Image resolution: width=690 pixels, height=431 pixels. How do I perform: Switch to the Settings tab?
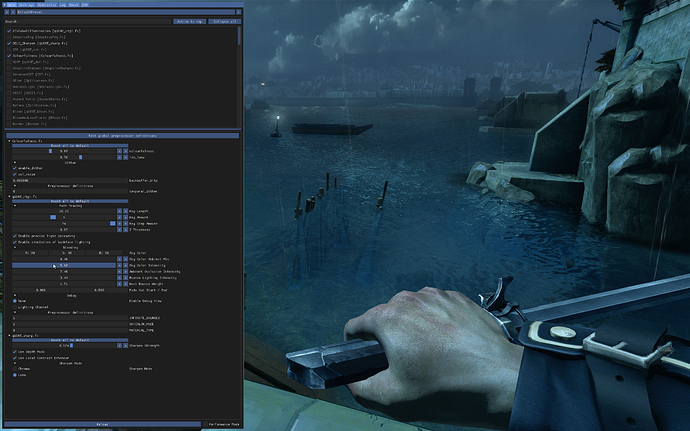point(26,5)
